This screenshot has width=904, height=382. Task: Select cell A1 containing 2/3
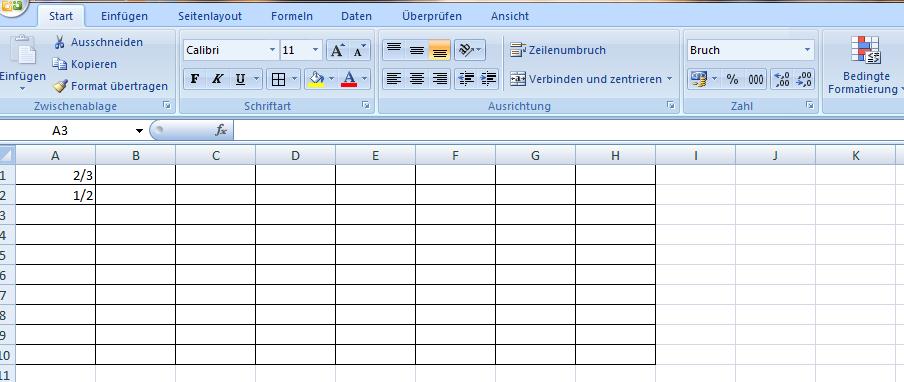pos(55,175)
